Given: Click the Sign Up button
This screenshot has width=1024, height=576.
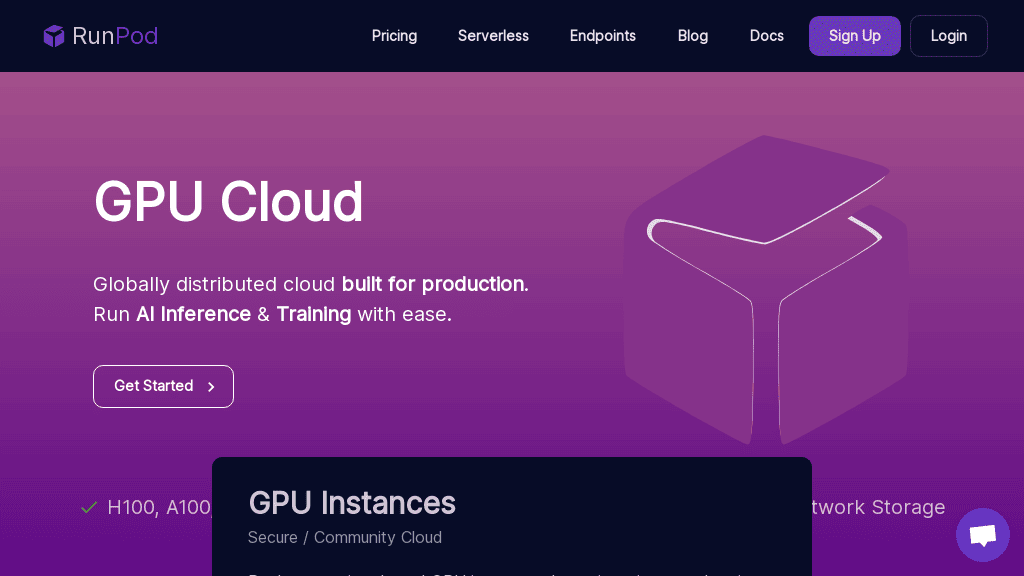Looking at the screenshot, I should 854,36.
